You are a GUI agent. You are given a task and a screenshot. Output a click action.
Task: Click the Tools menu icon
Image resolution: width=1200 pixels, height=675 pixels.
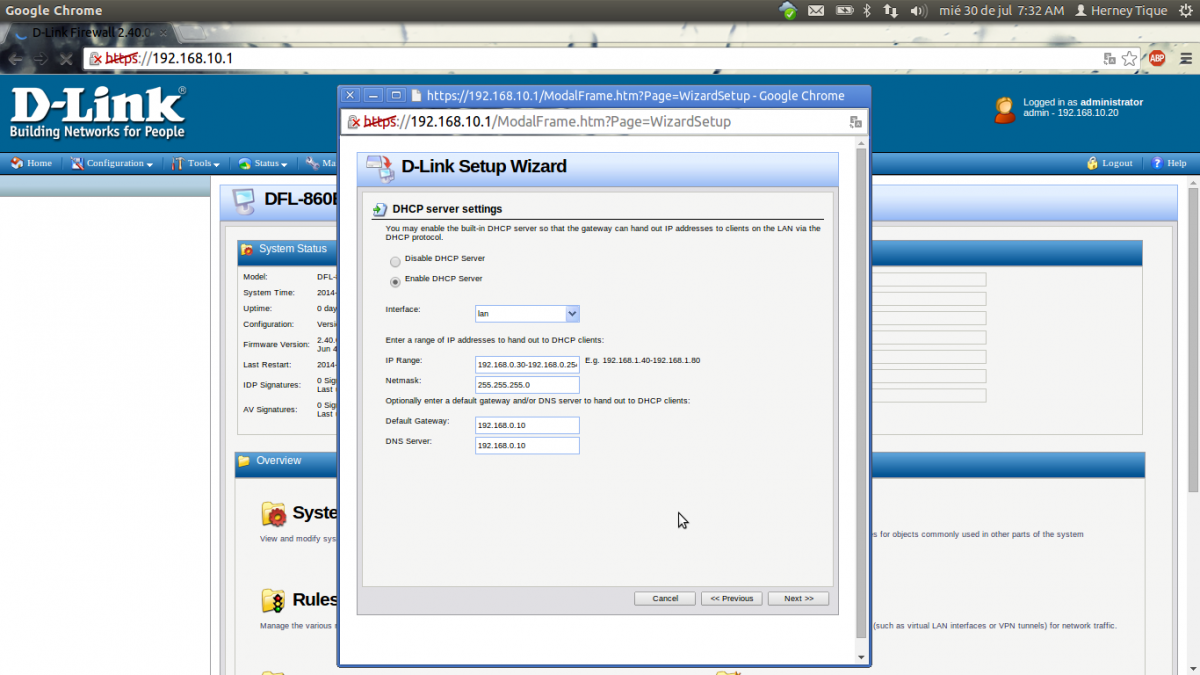click(178, 163)
